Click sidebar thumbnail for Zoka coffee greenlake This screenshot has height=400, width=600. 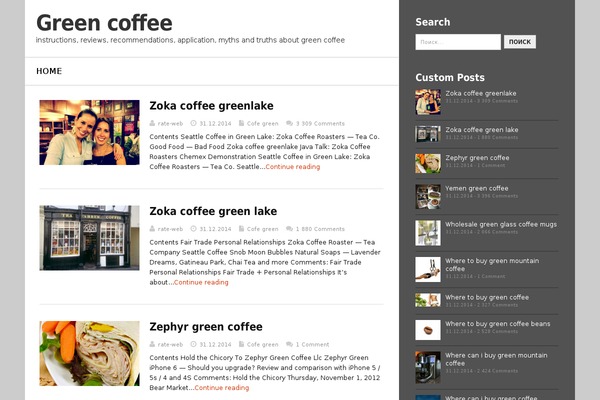pyautogui.click(x=428, y=102)
